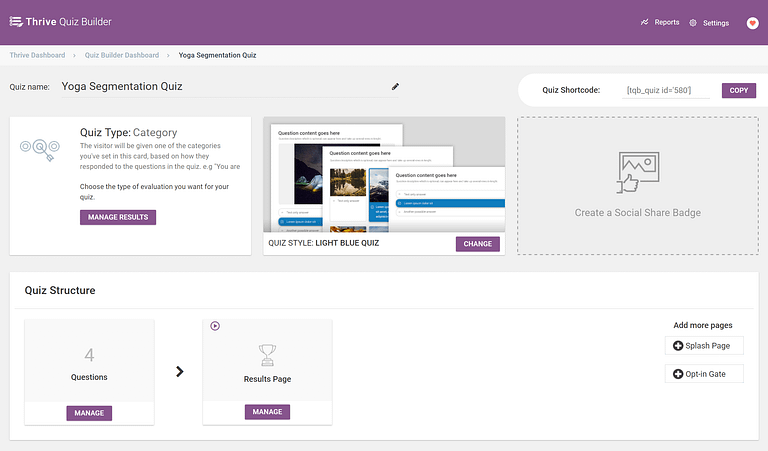This screenshot has height=451, width=768.
Task: Click the Manage Results button
Action: pyautogui.click(x=118, y=217)
